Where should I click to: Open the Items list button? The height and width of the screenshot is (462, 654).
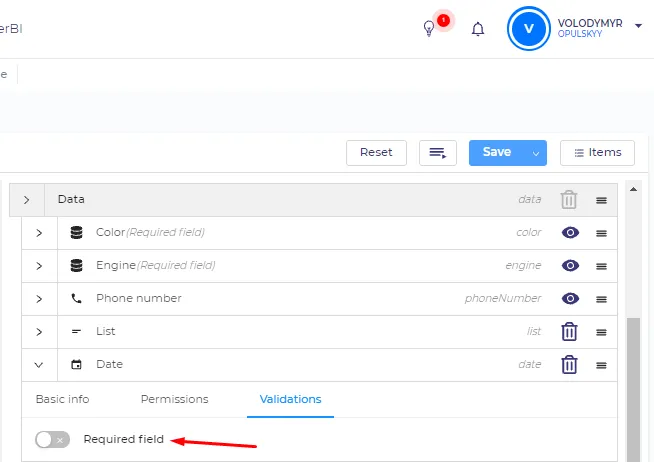(x=597, y=153)
